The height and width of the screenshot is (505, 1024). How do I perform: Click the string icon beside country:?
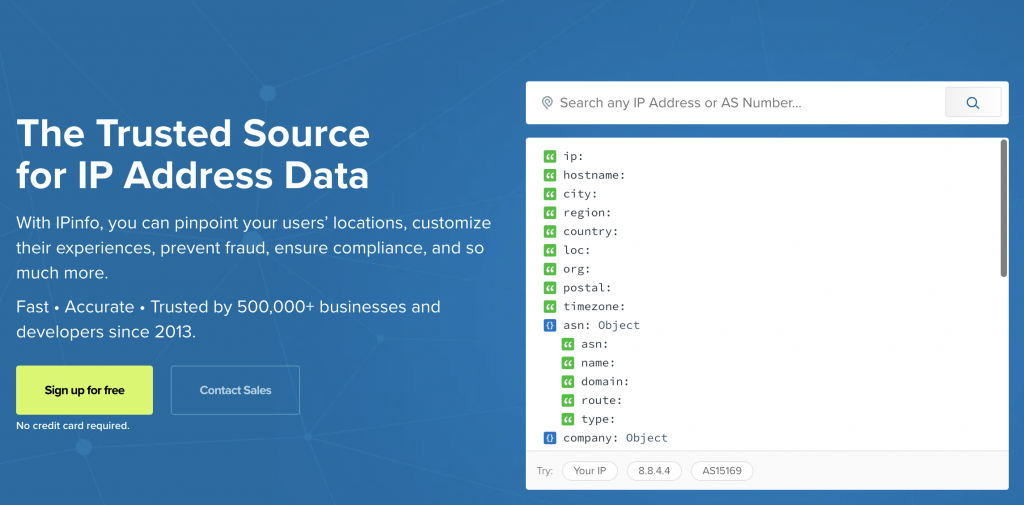(x=549, y=231)
